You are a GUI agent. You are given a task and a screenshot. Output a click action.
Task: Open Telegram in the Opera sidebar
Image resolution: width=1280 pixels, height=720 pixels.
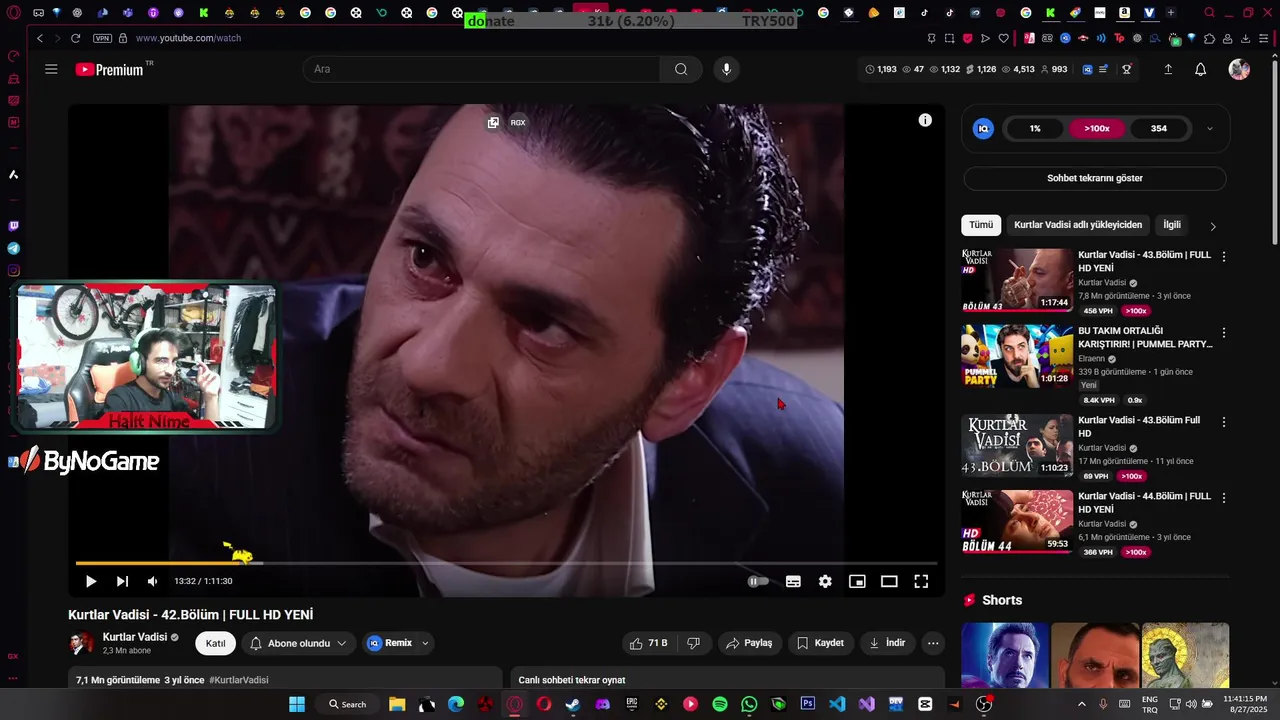coord(13,248)
